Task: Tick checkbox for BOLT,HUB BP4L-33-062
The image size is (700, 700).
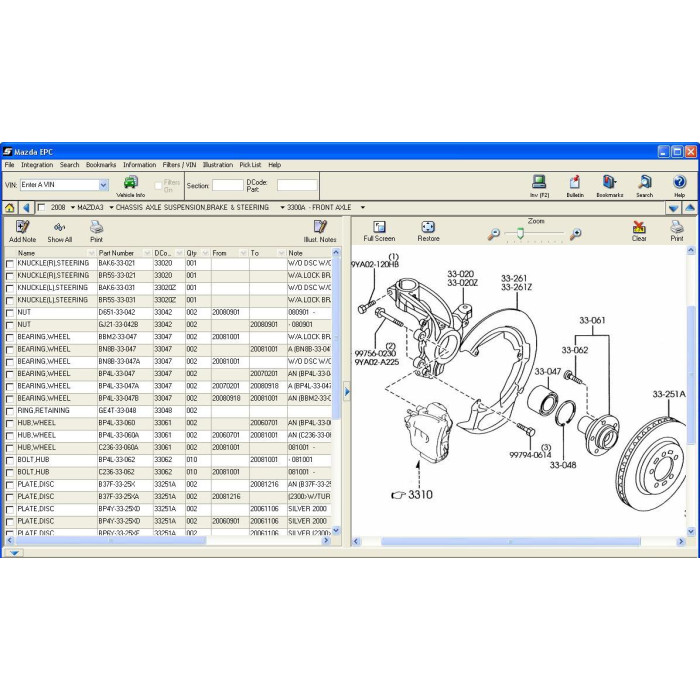Action: [x=10, y=460]
